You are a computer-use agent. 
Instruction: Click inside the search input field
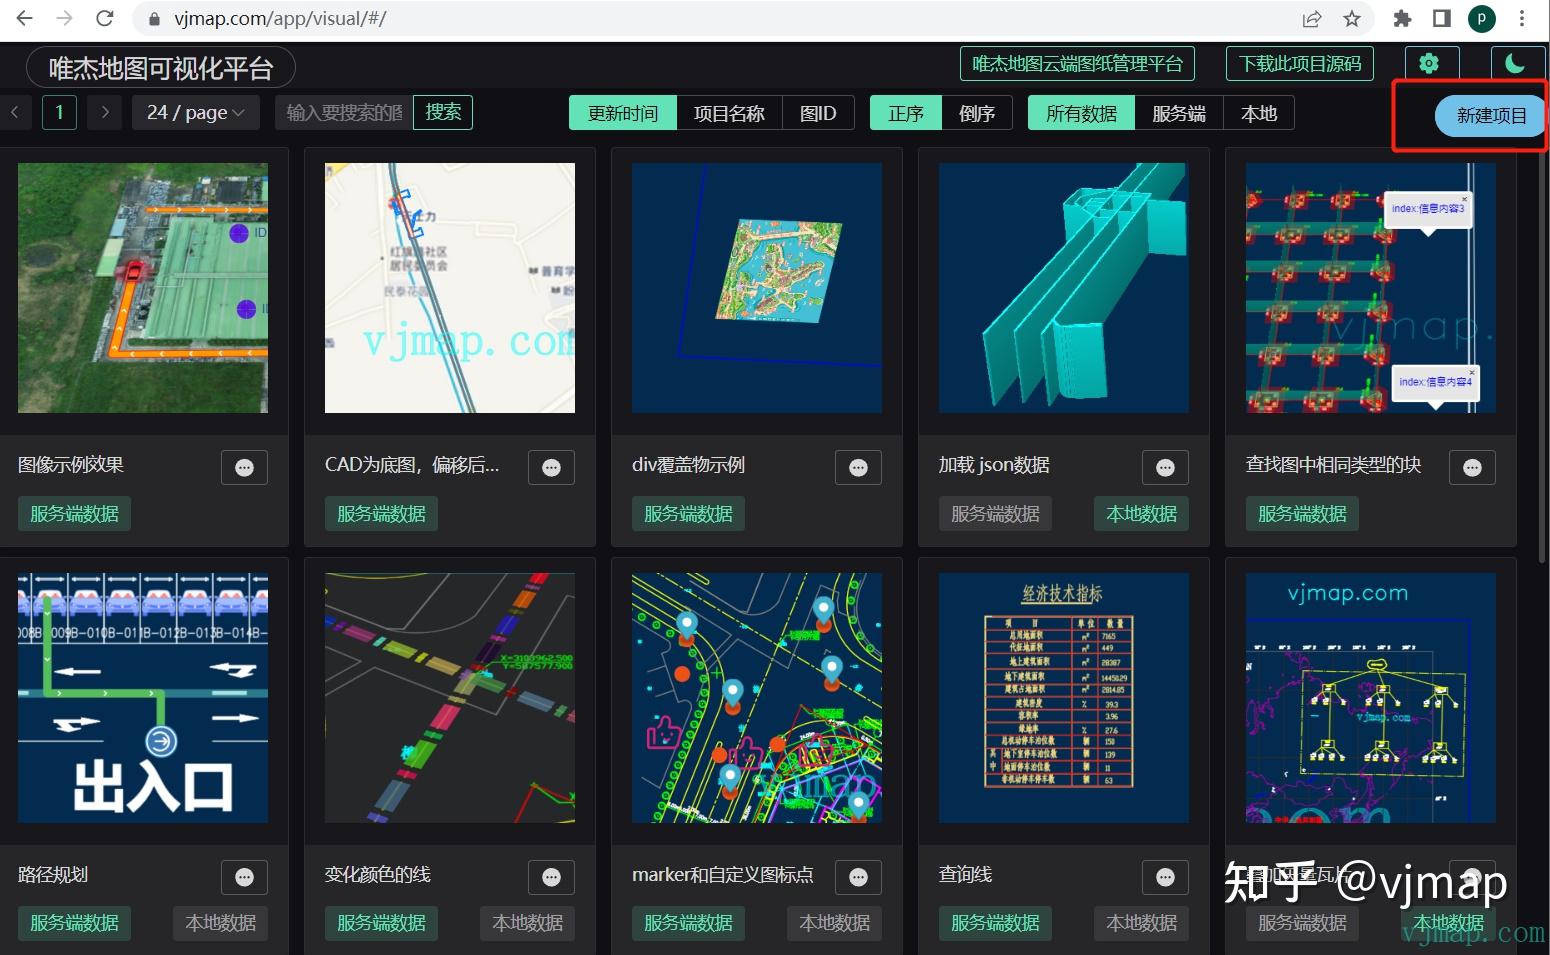pos(345,112)
